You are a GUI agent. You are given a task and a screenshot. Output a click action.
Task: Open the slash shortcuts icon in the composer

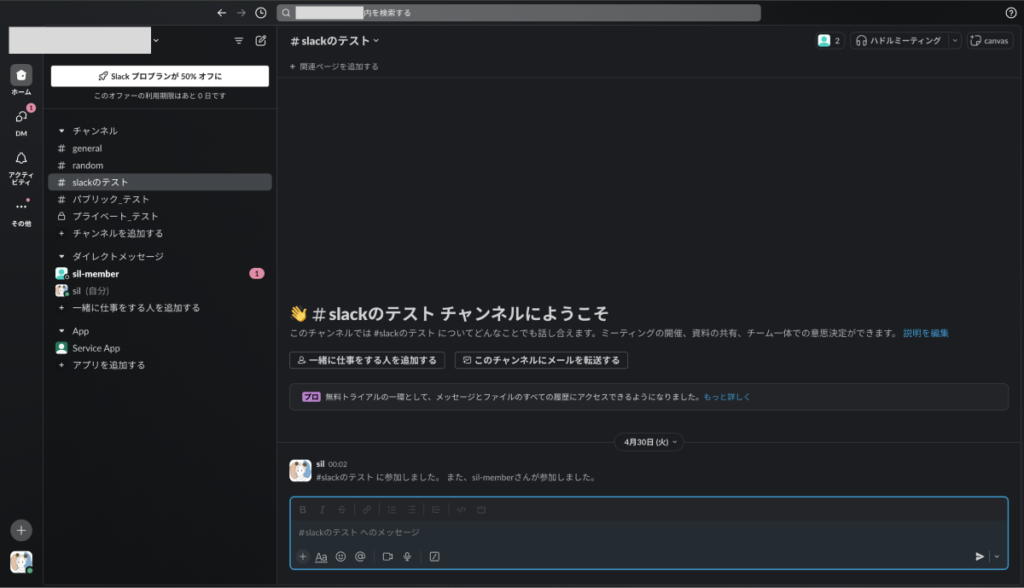click(x=434, y=557)
